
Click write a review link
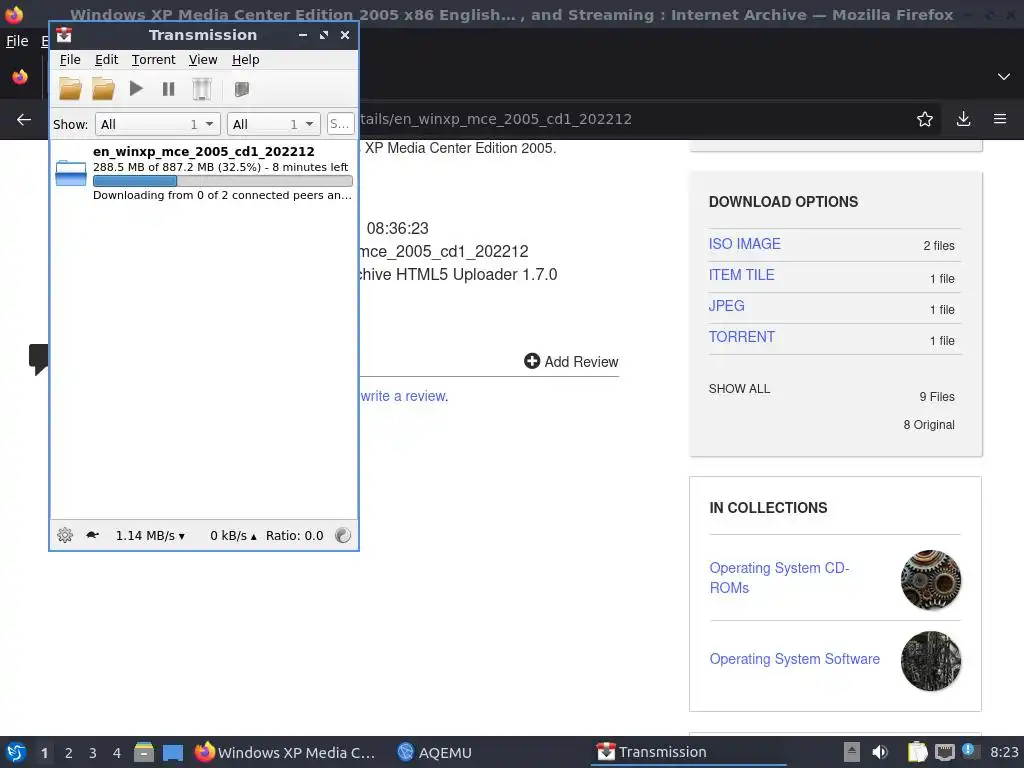tap(404, 396)
